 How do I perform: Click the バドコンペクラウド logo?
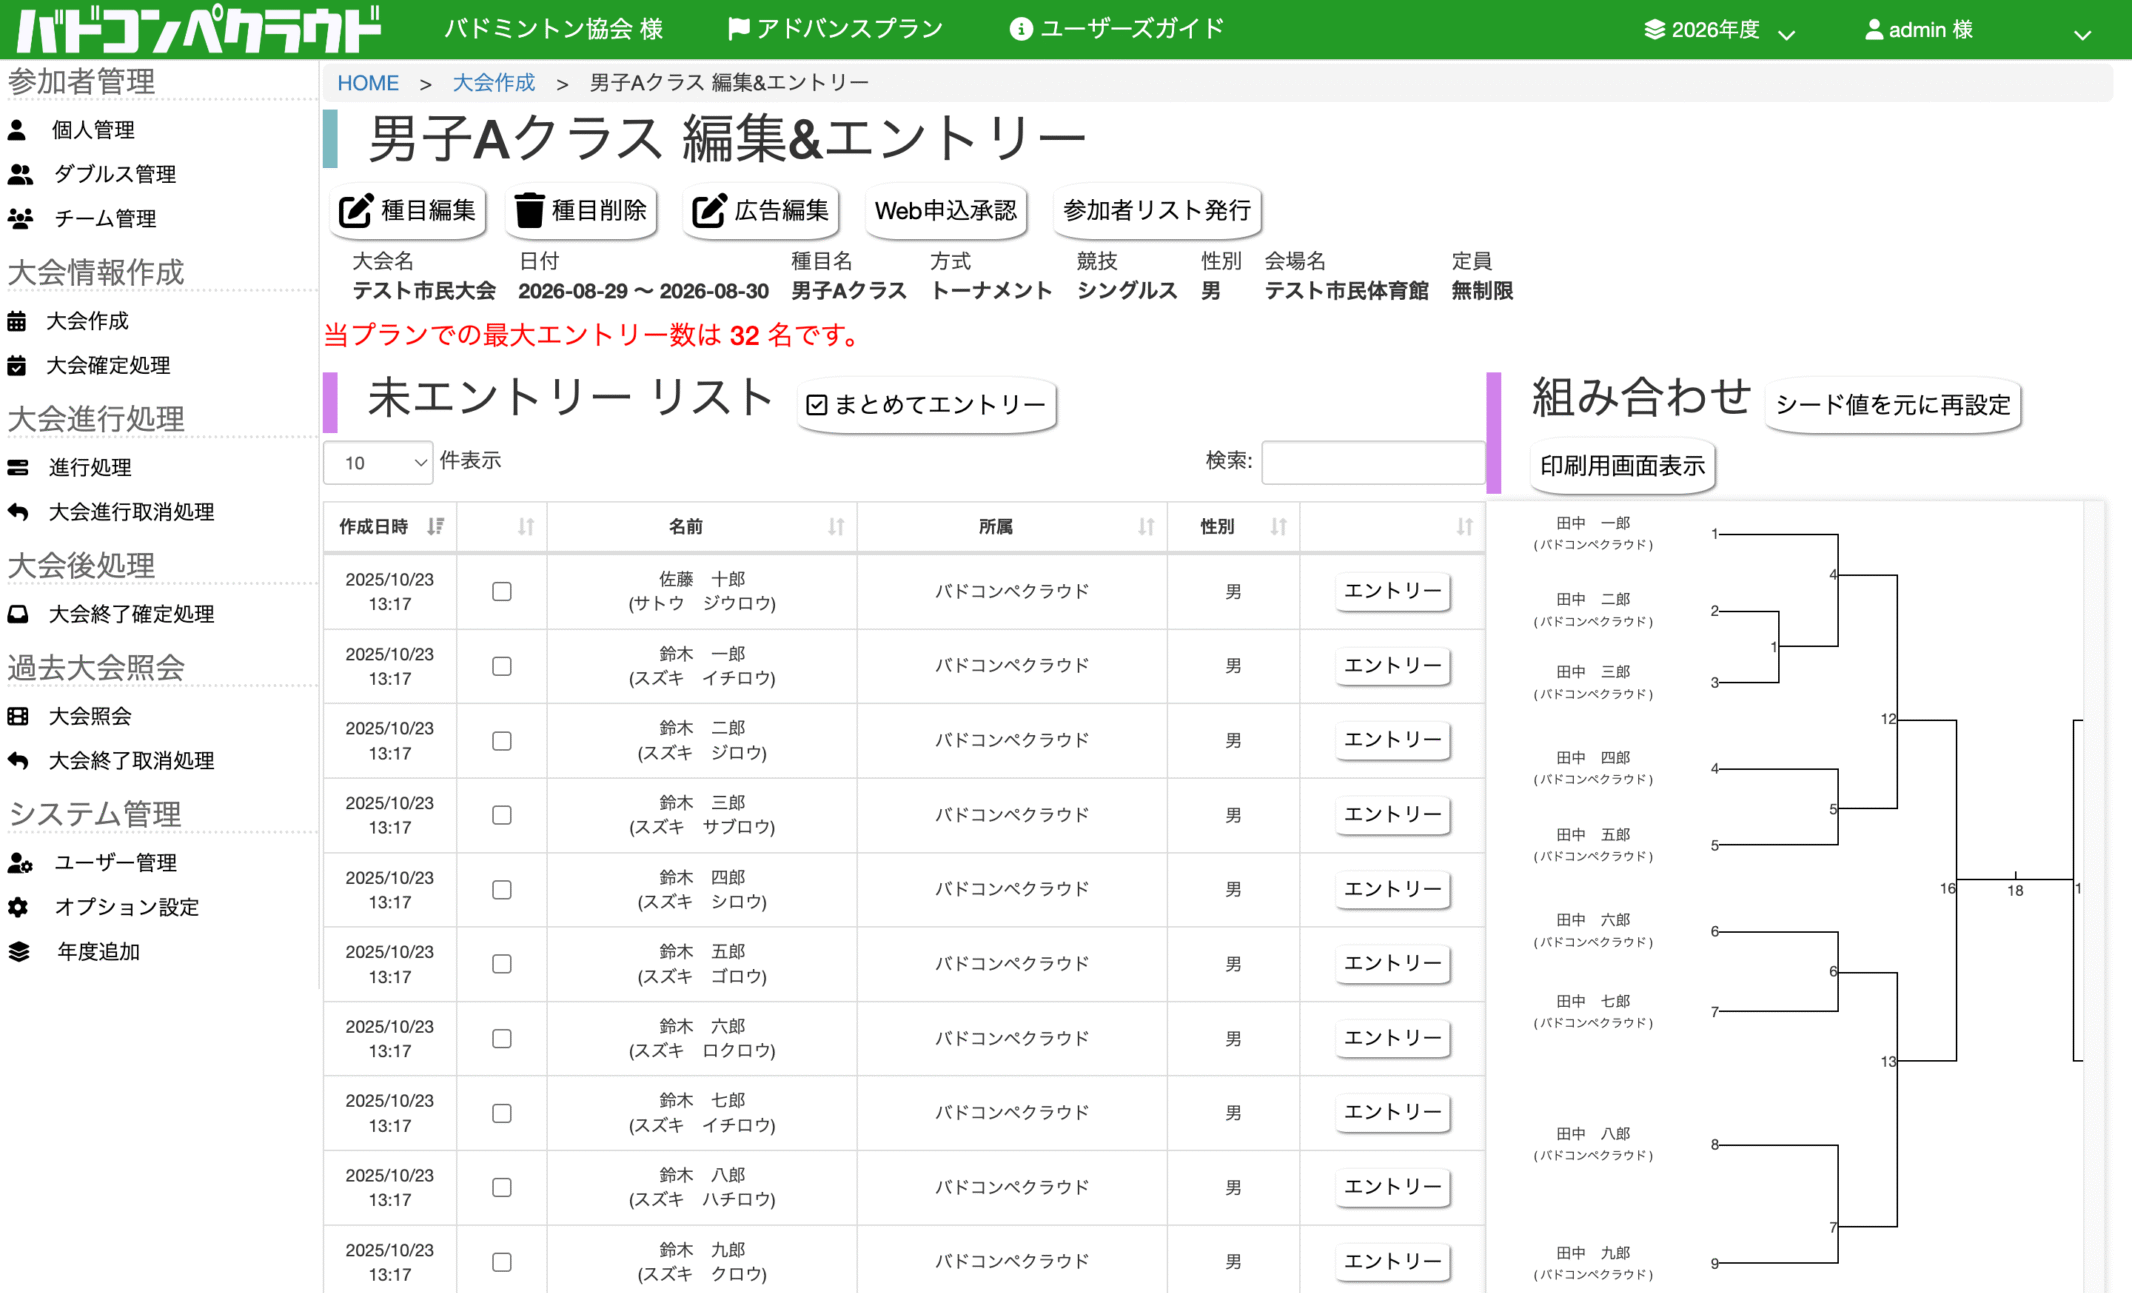tap(200, 29)
